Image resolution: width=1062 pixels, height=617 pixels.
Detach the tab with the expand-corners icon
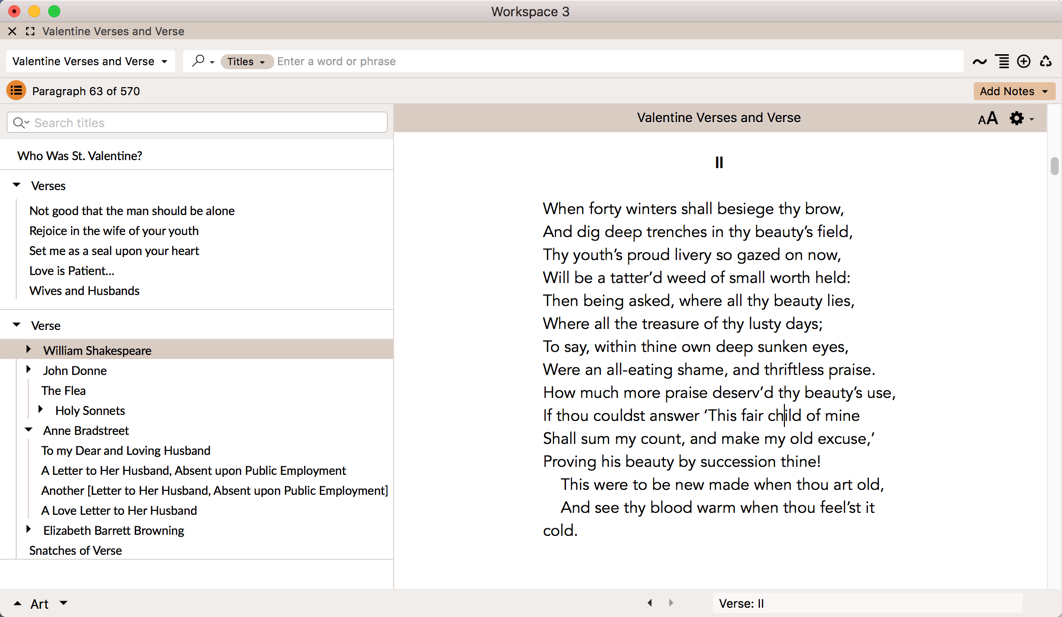30,31
